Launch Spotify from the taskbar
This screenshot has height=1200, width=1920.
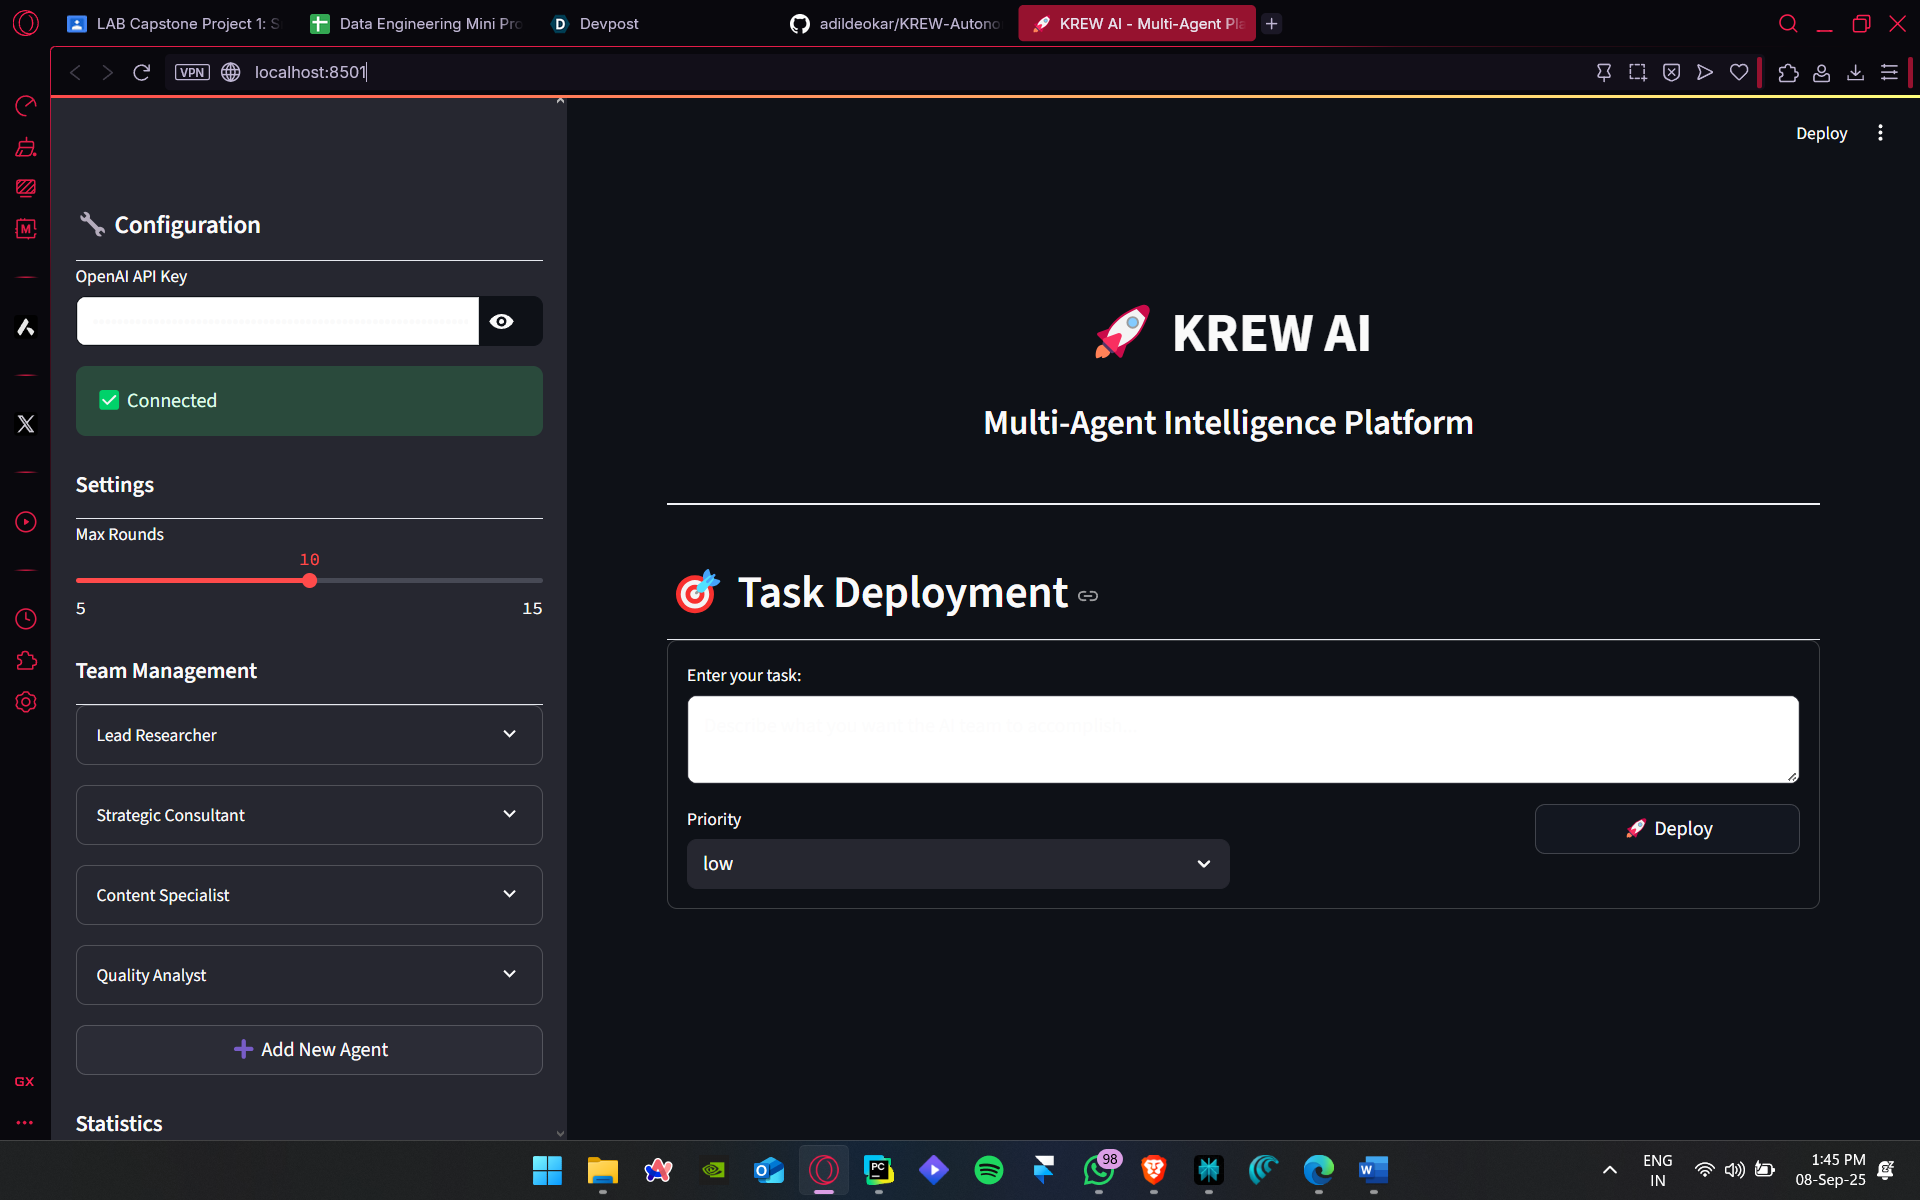(988, 1169)
